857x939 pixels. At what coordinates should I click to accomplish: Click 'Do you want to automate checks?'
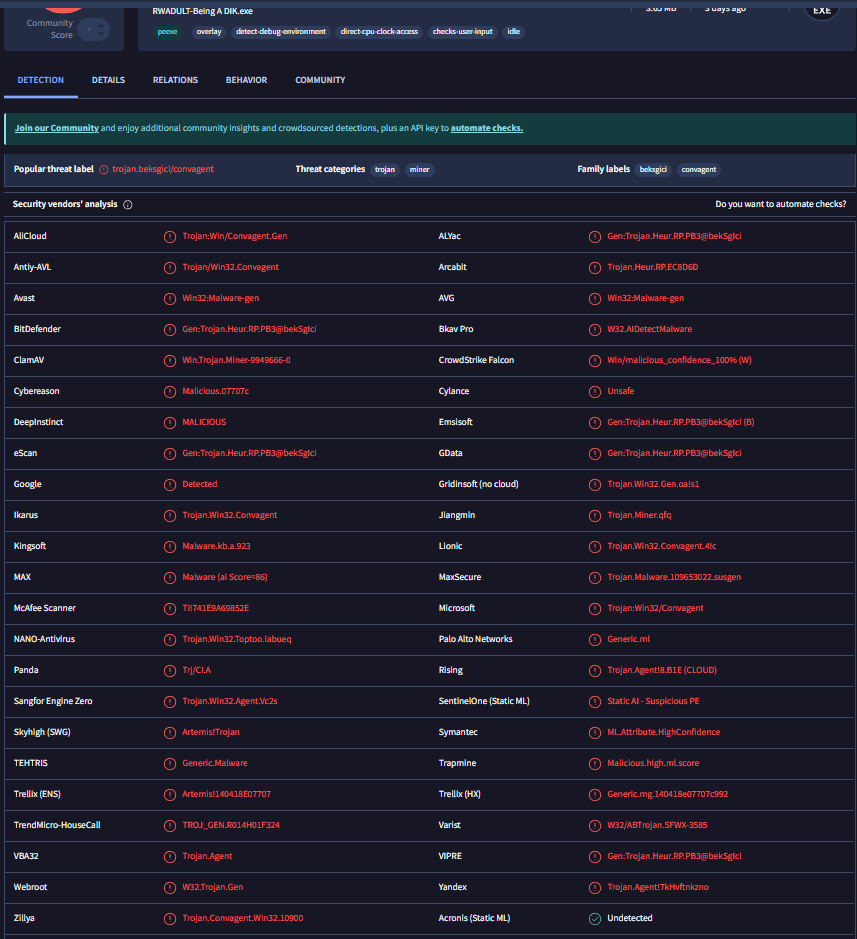[x=781, y=204]
